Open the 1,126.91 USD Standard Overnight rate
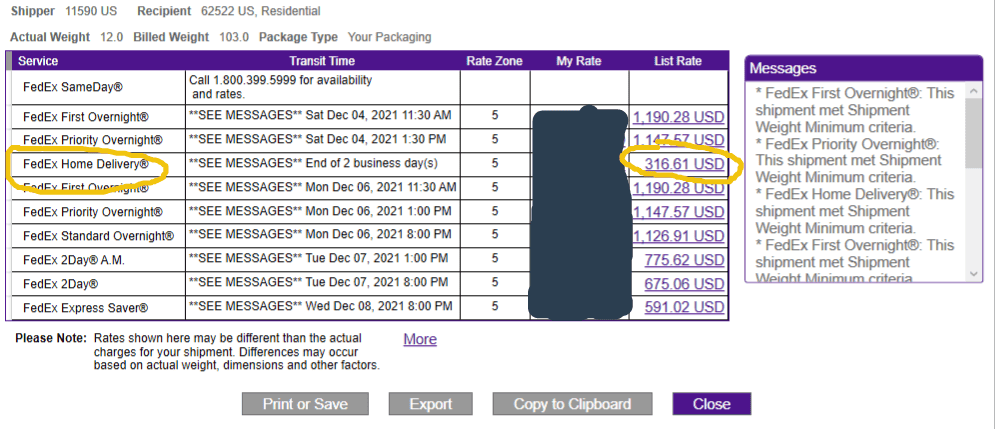This screenshot has height=429, width=995. (x=678, y=236)
